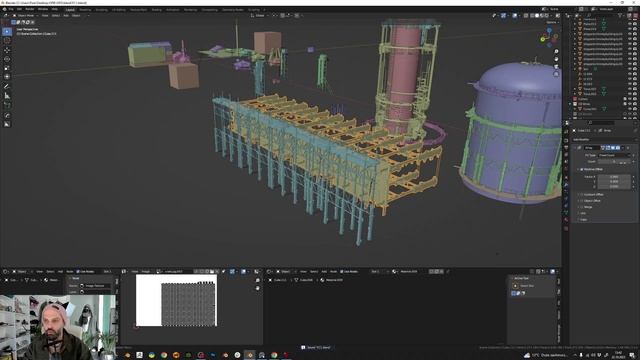The height and width of the screenshot is (360, 640).
Task: Click the Array modifier Count field
Action: (614, 162)
